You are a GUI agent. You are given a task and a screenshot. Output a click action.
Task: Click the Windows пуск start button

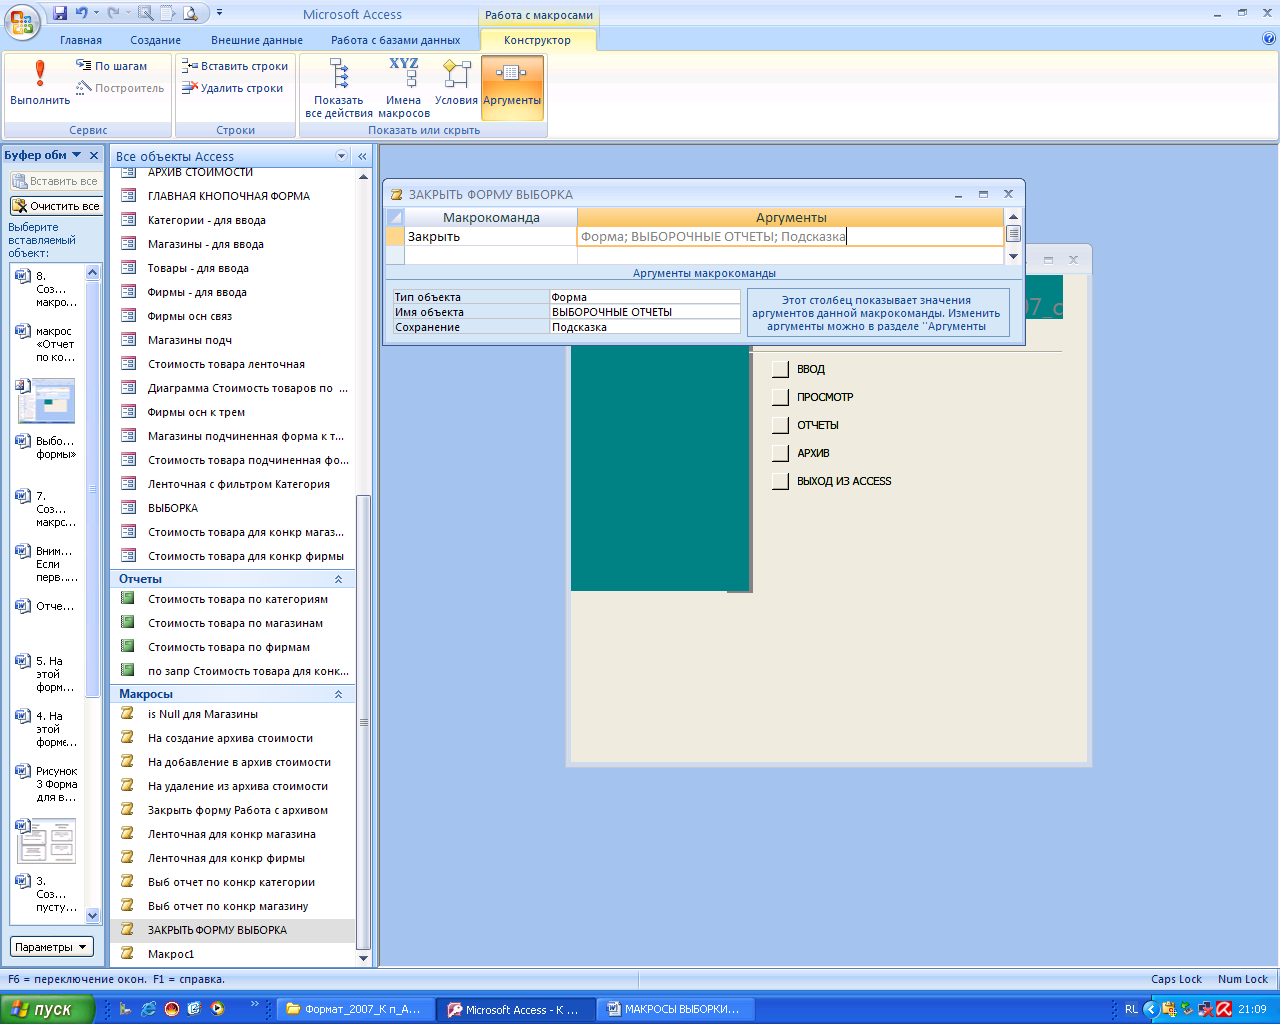click(47, 1009)
